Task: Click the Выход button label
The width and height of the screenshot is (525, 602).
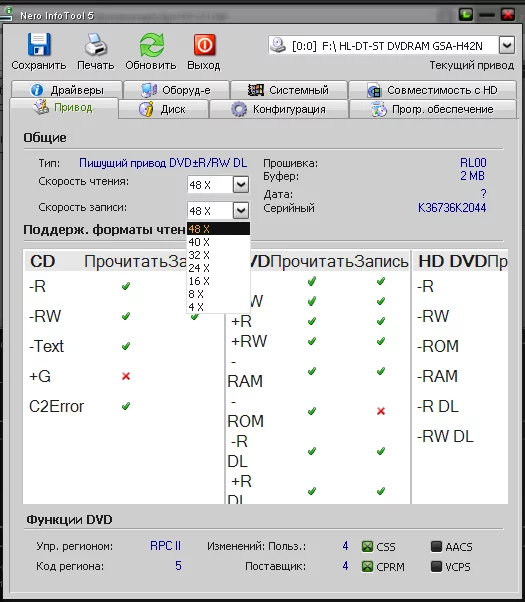Action: coord(204,65)
